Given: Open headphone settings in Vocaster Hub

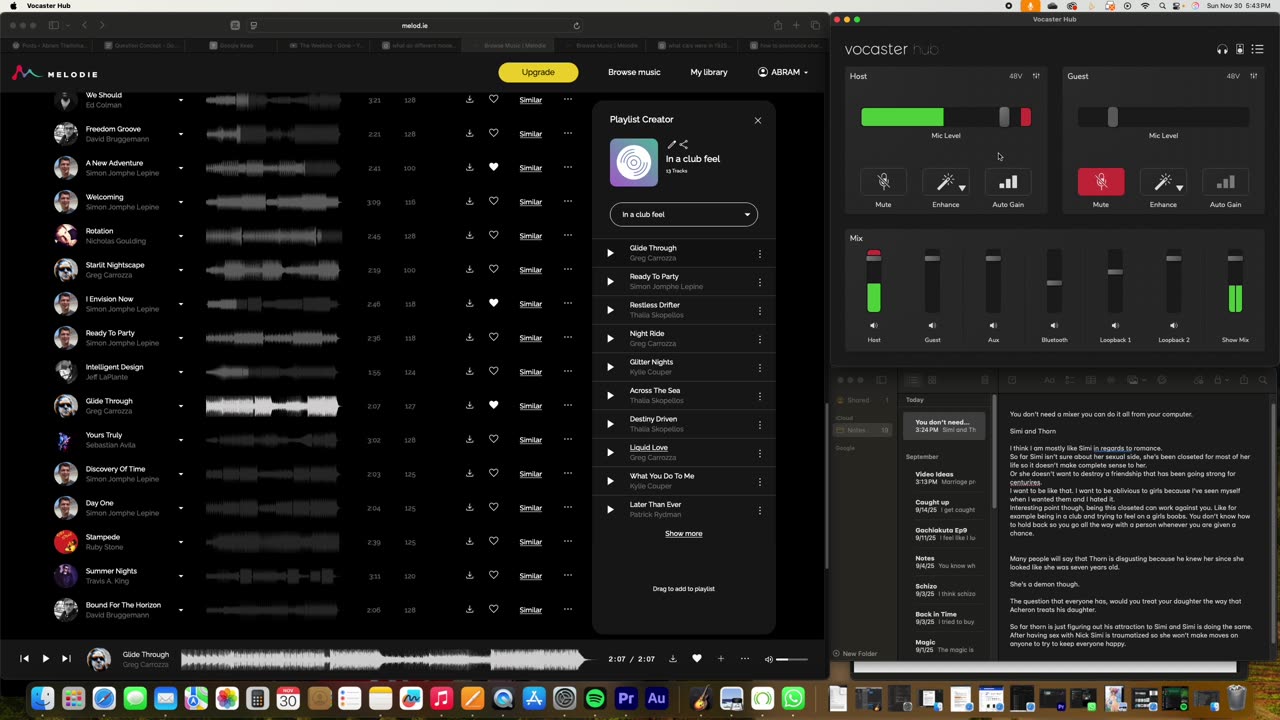Looking at the screenshot, I should coord(1222,49).
